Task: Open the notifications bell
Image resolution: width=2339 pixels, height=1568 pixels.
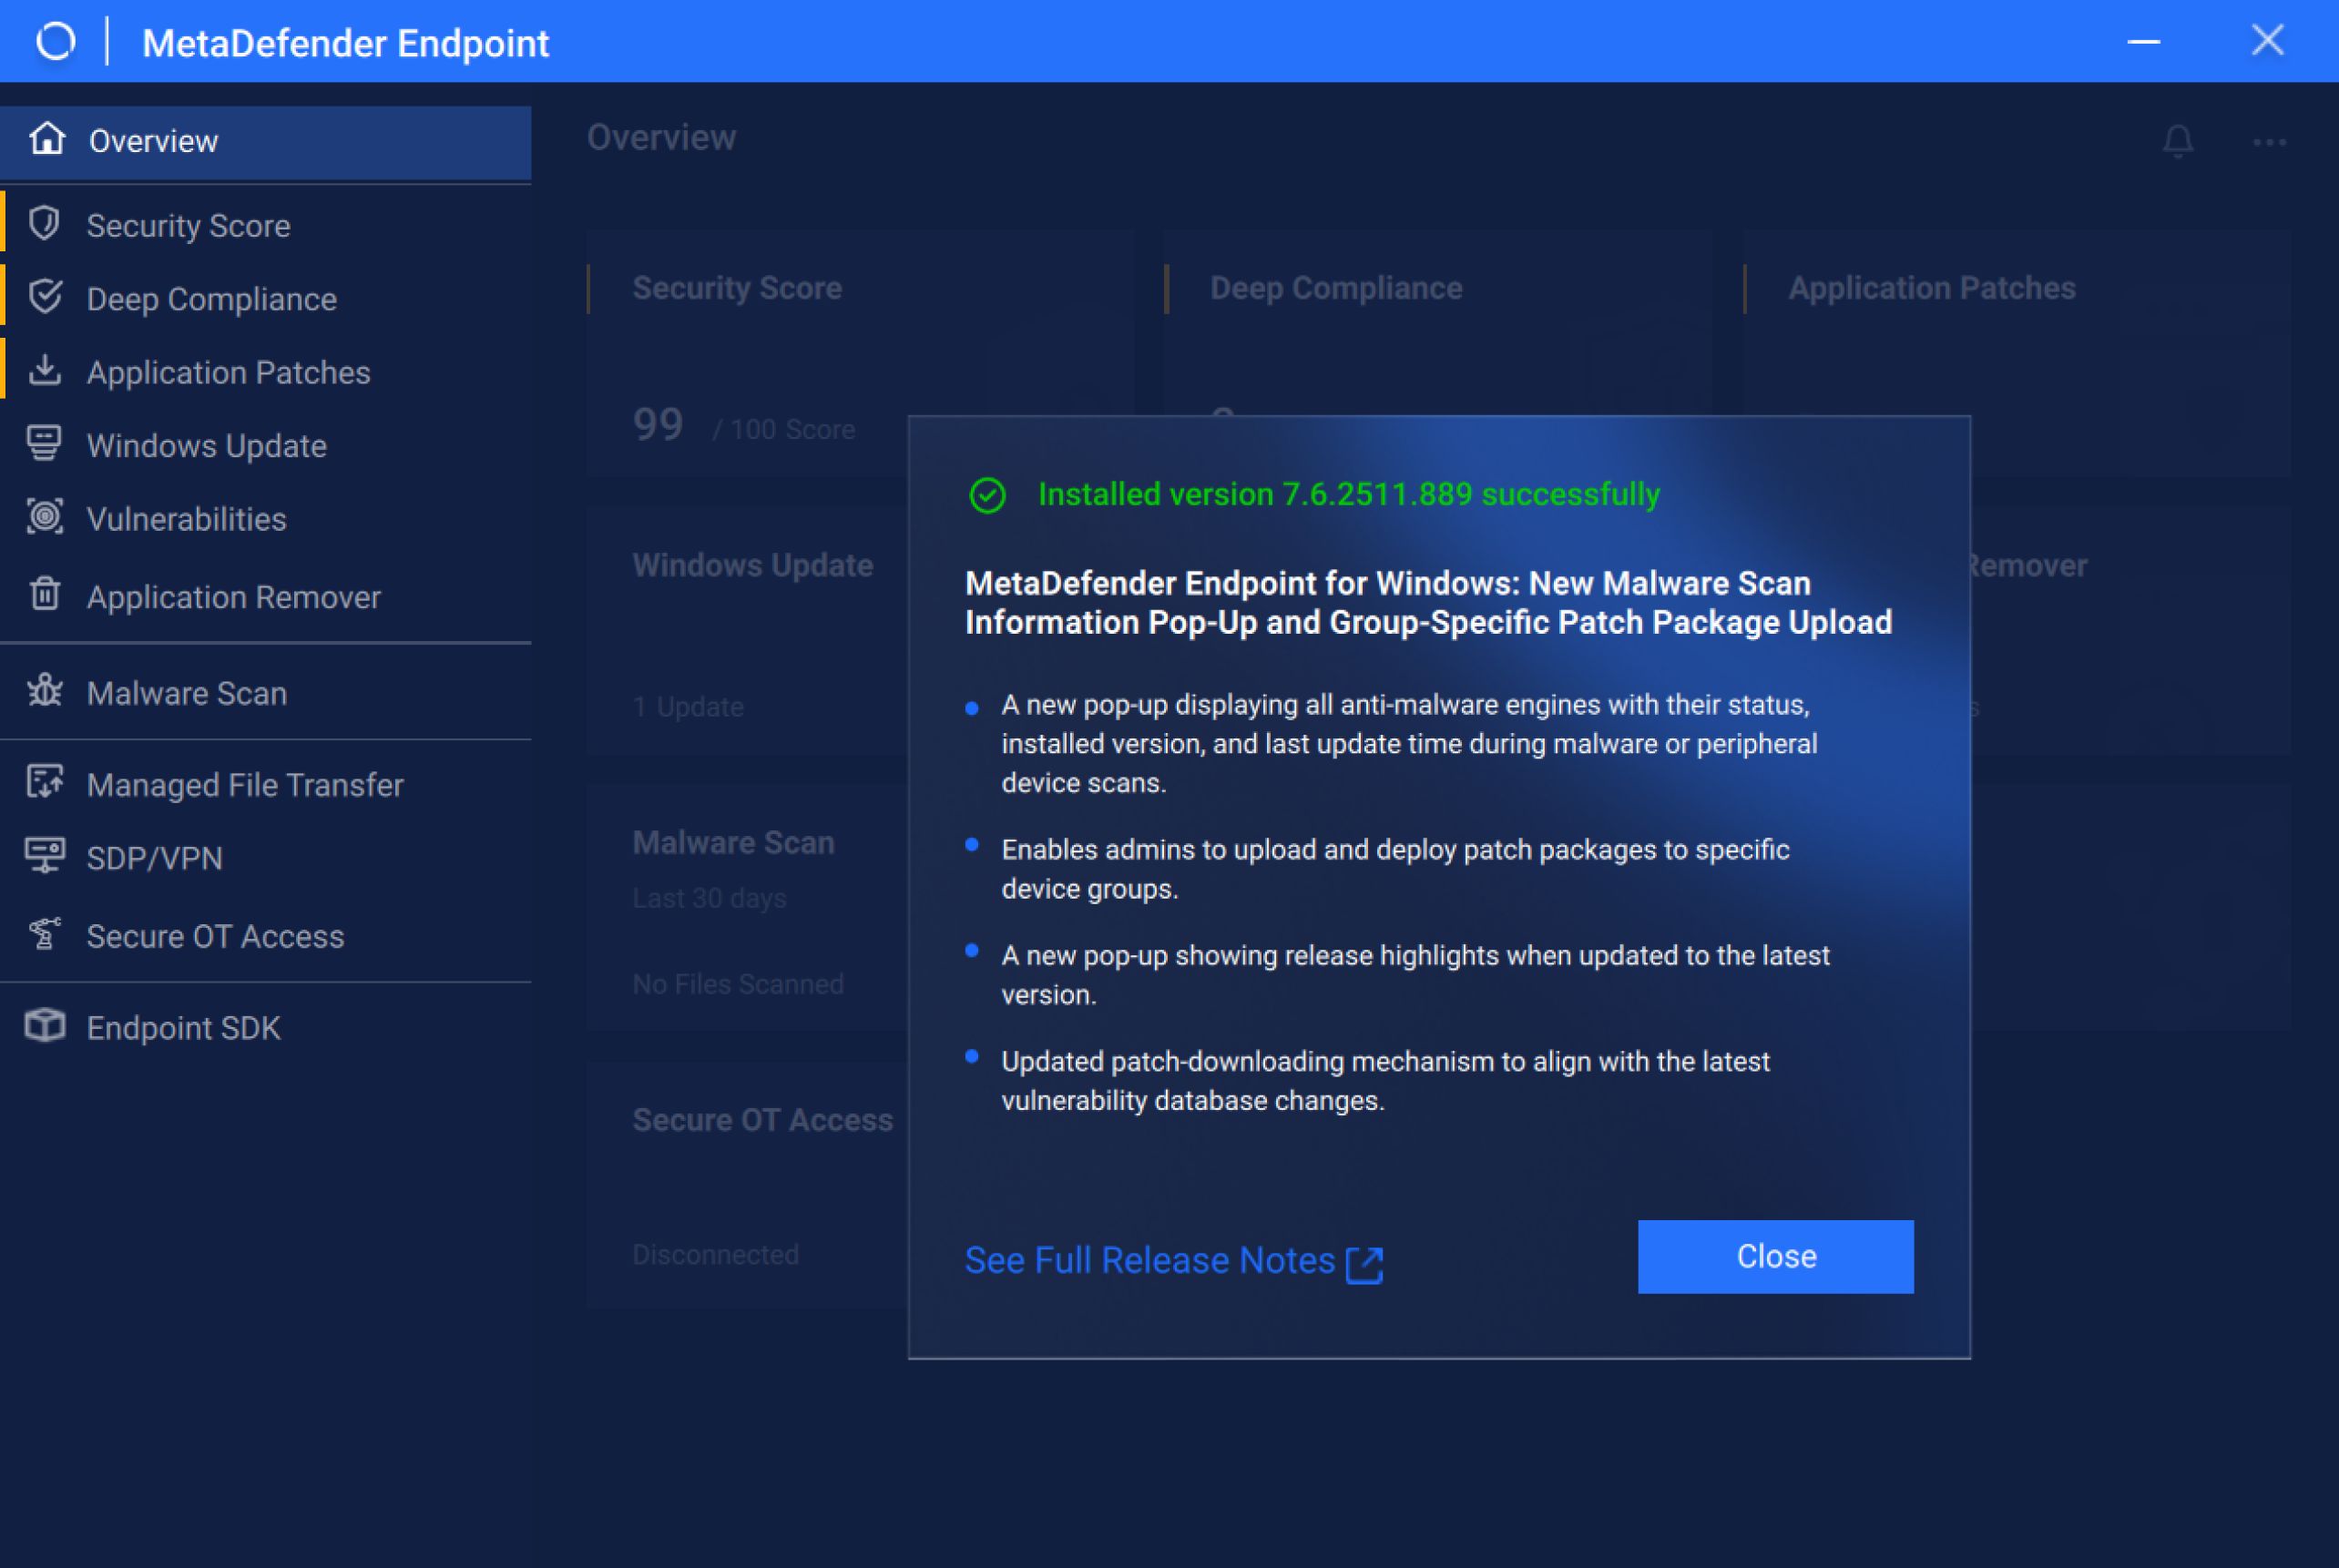Action: pyautogui.click(x=2177, y=141)
